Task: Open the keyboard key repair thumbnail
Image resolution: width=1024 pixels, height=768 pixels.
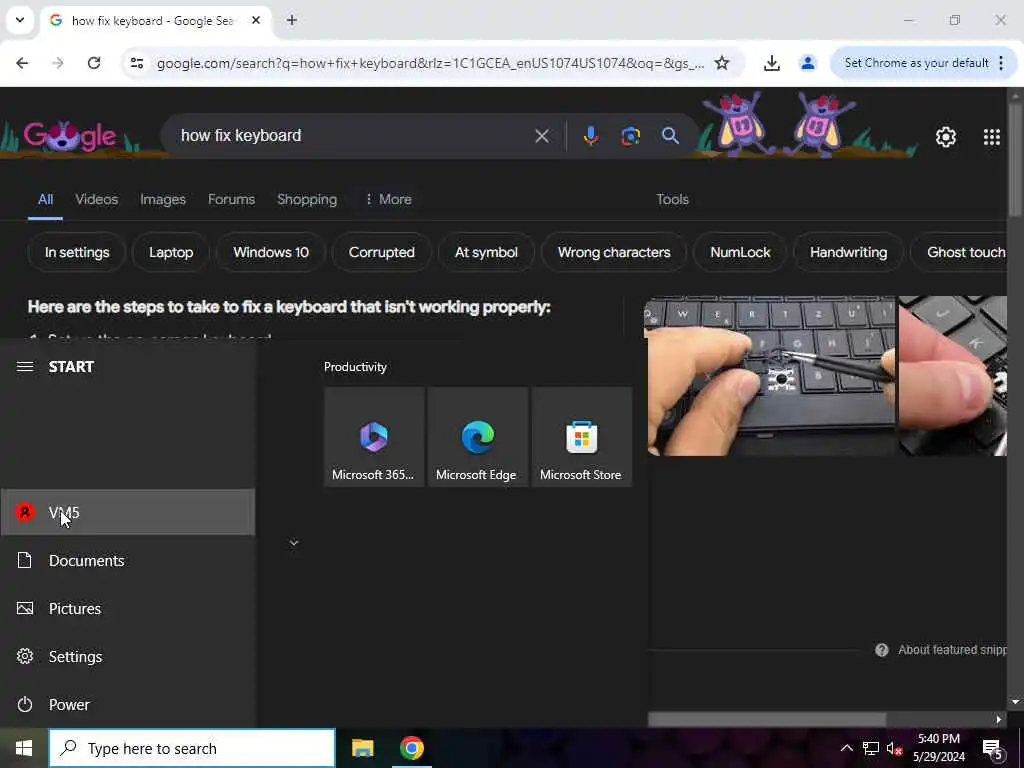Action: coord(769,376)
